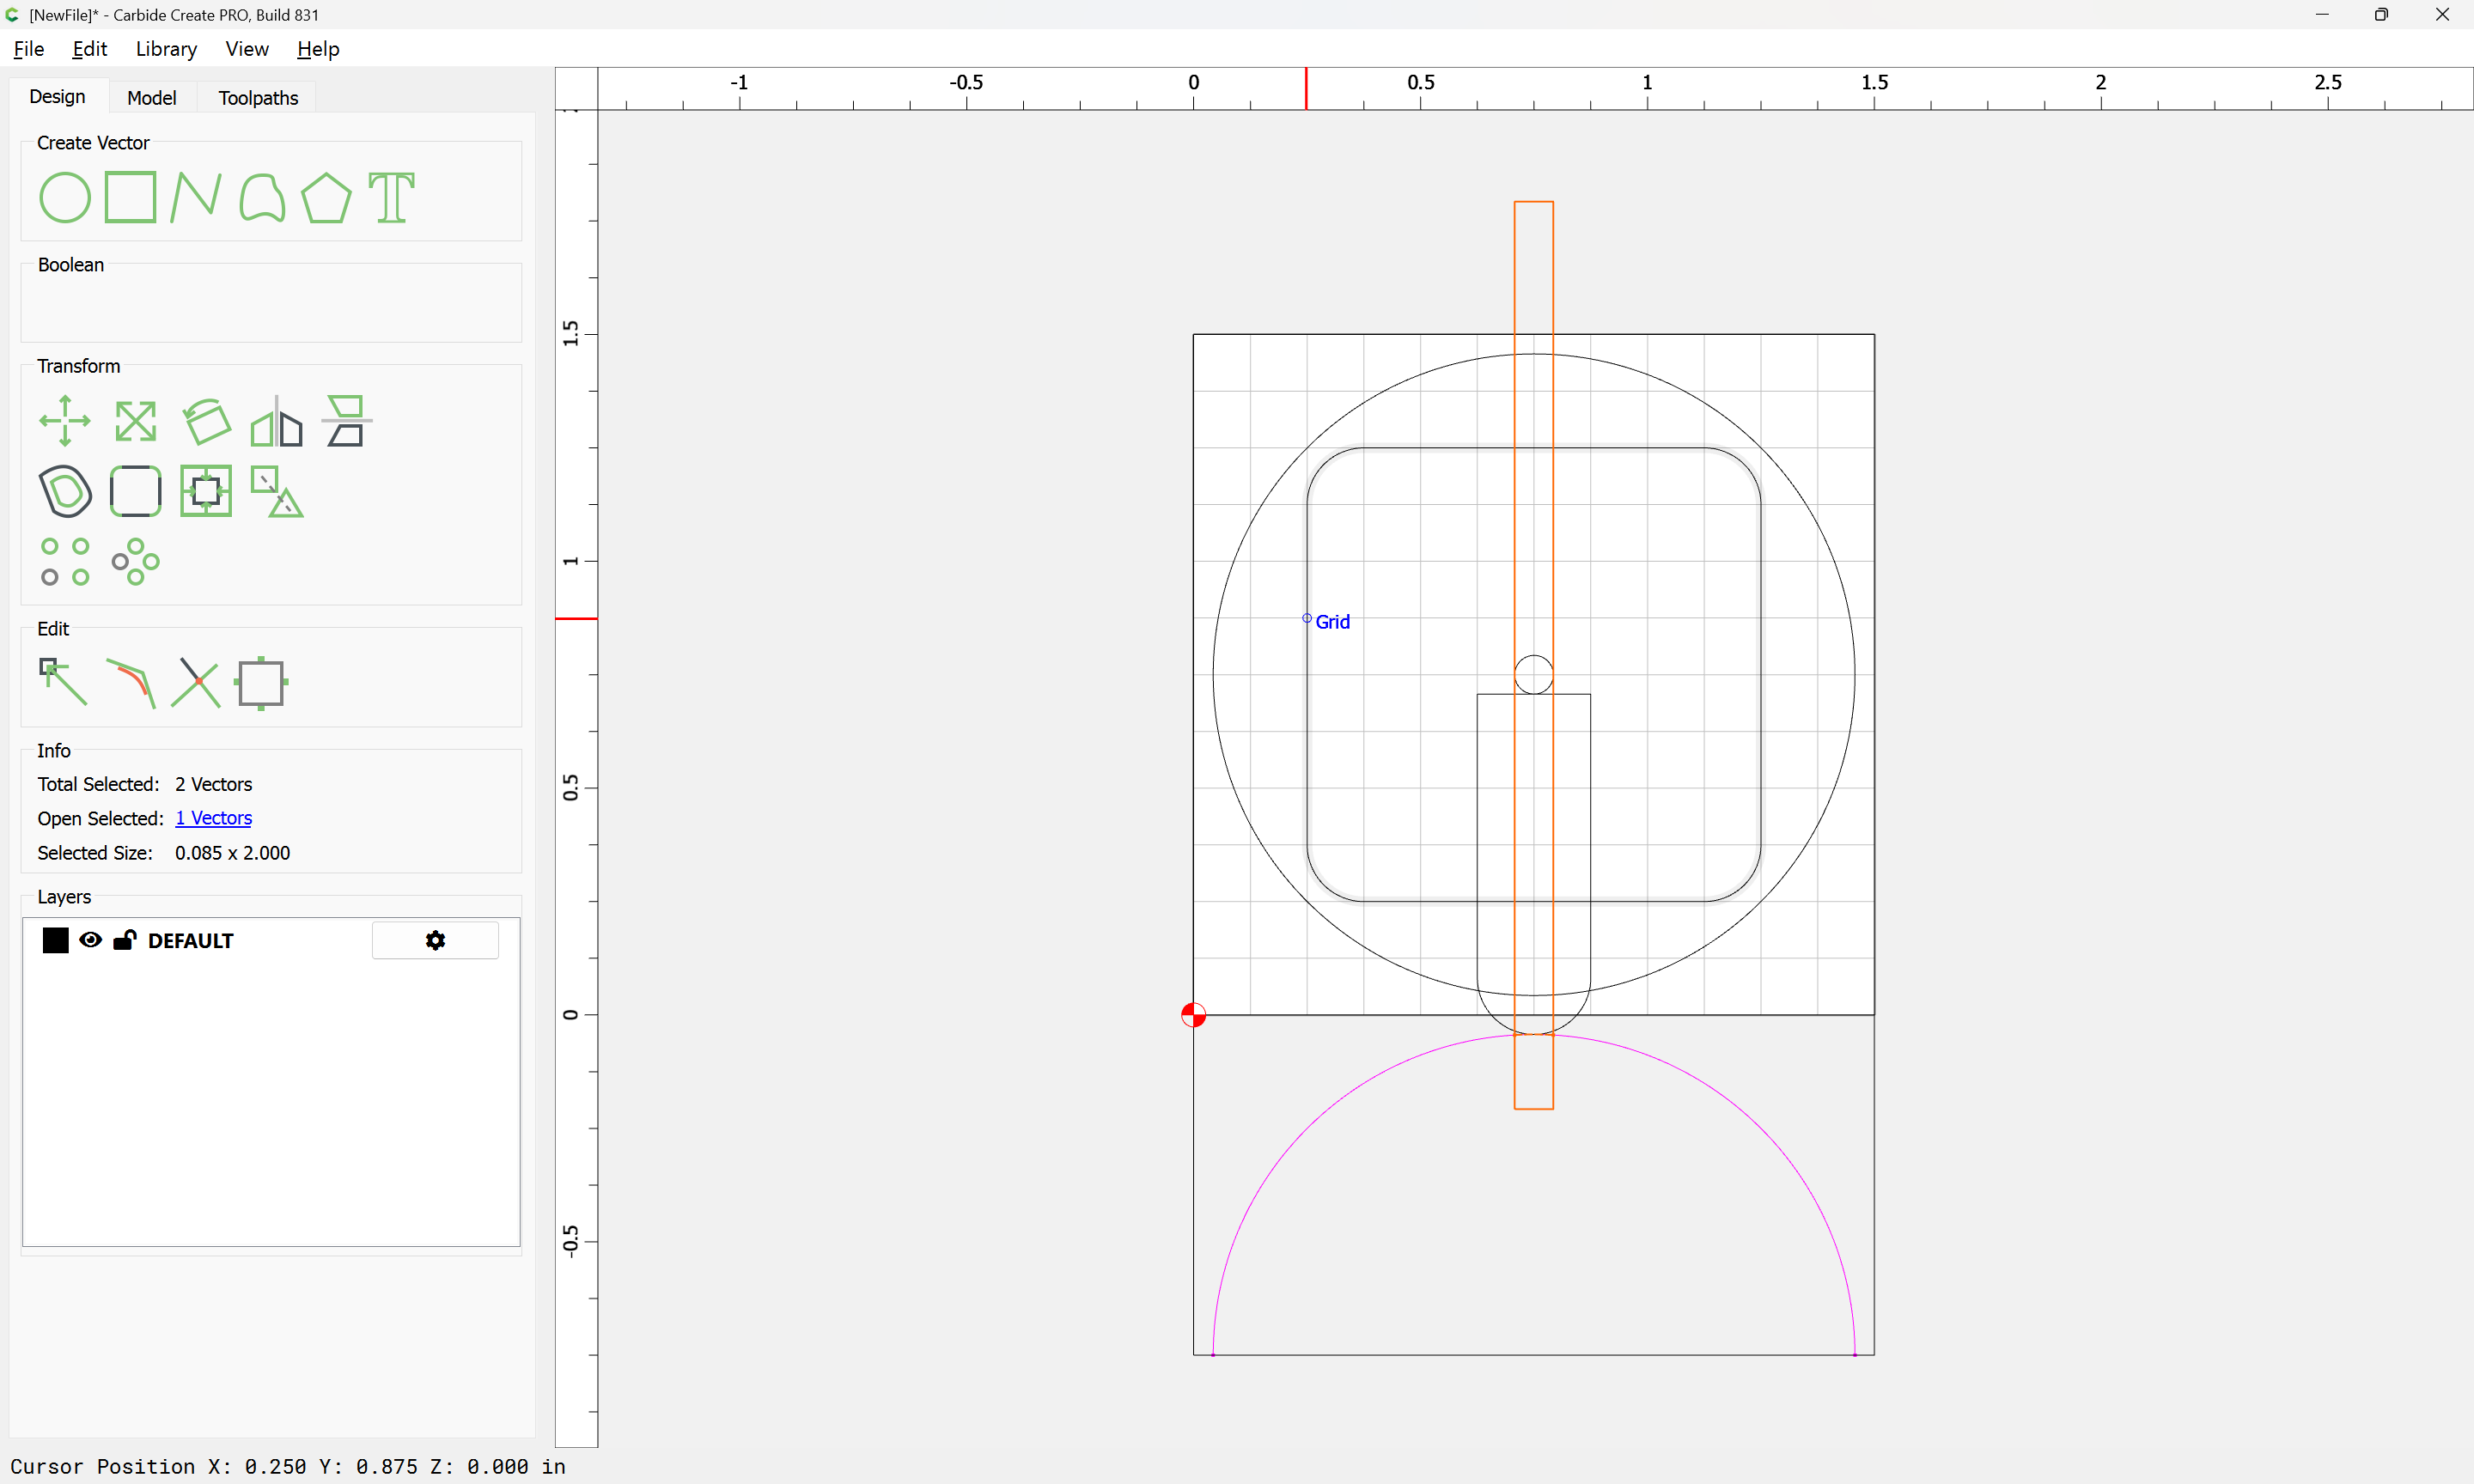
Task: Select the Create Text tool
Action: coord(391,197)
